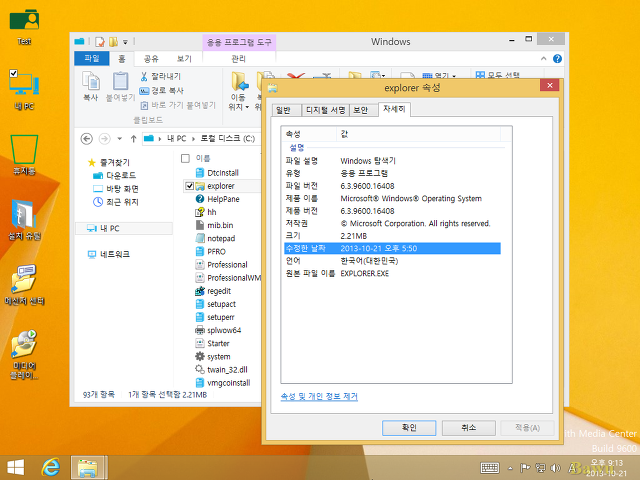Image resolution: width=640 pixels, height=480 pixels.
Task: Select 즐겨찾기 in navigation pane
Action: (109, 162)
